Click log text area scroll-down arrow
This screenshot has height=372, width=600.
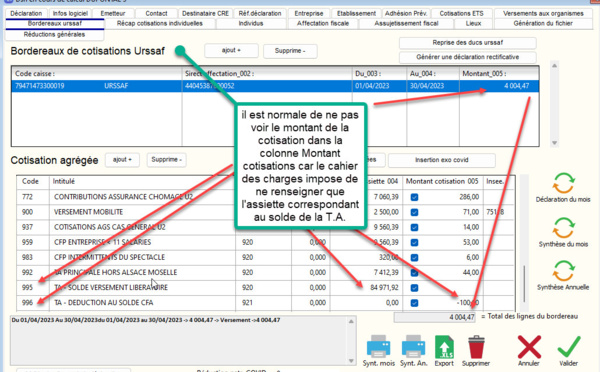coord(351,361)
